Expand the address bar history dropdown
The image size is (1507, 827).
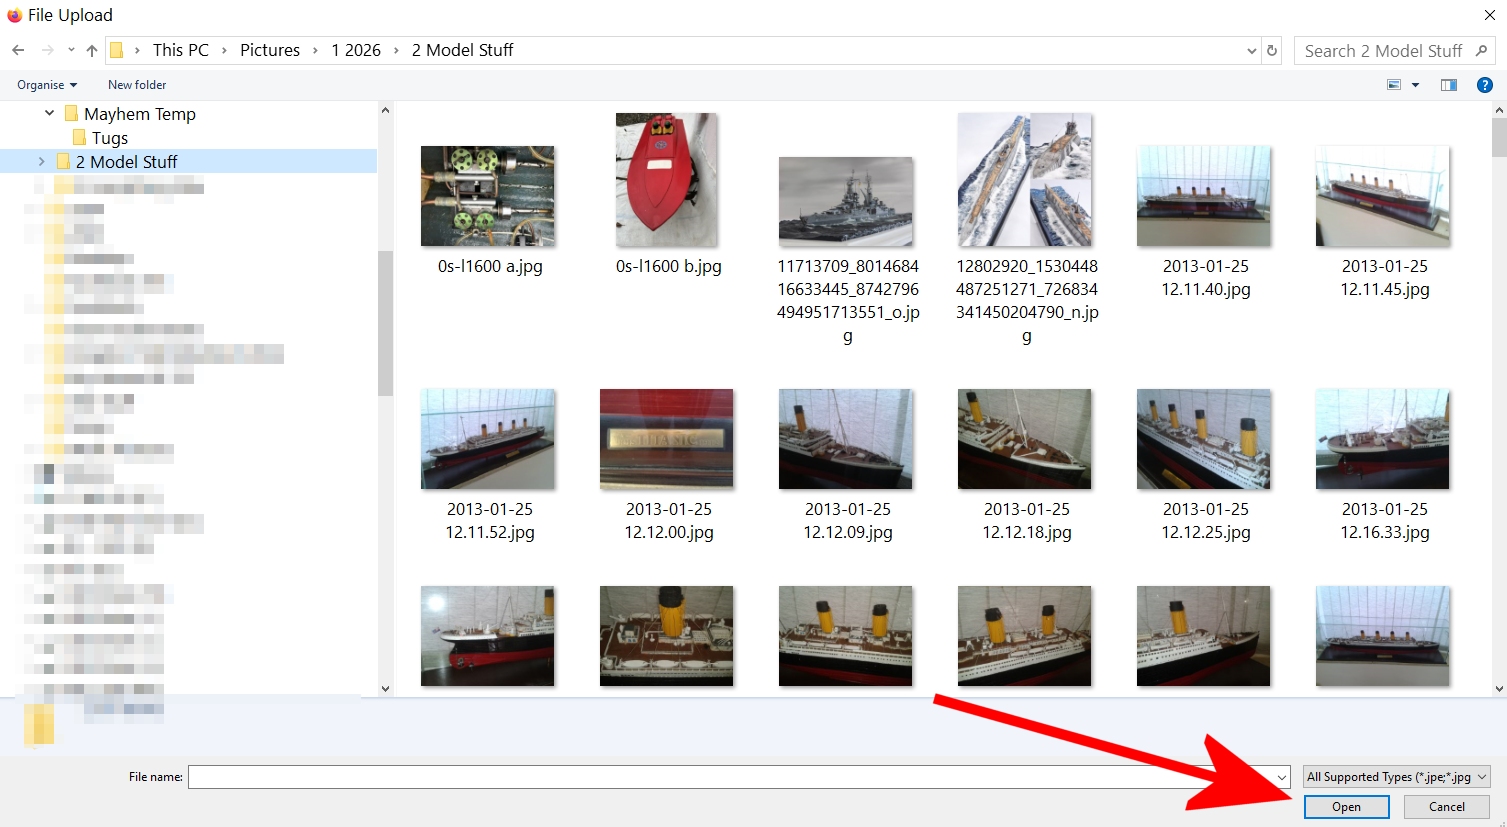1252,51
